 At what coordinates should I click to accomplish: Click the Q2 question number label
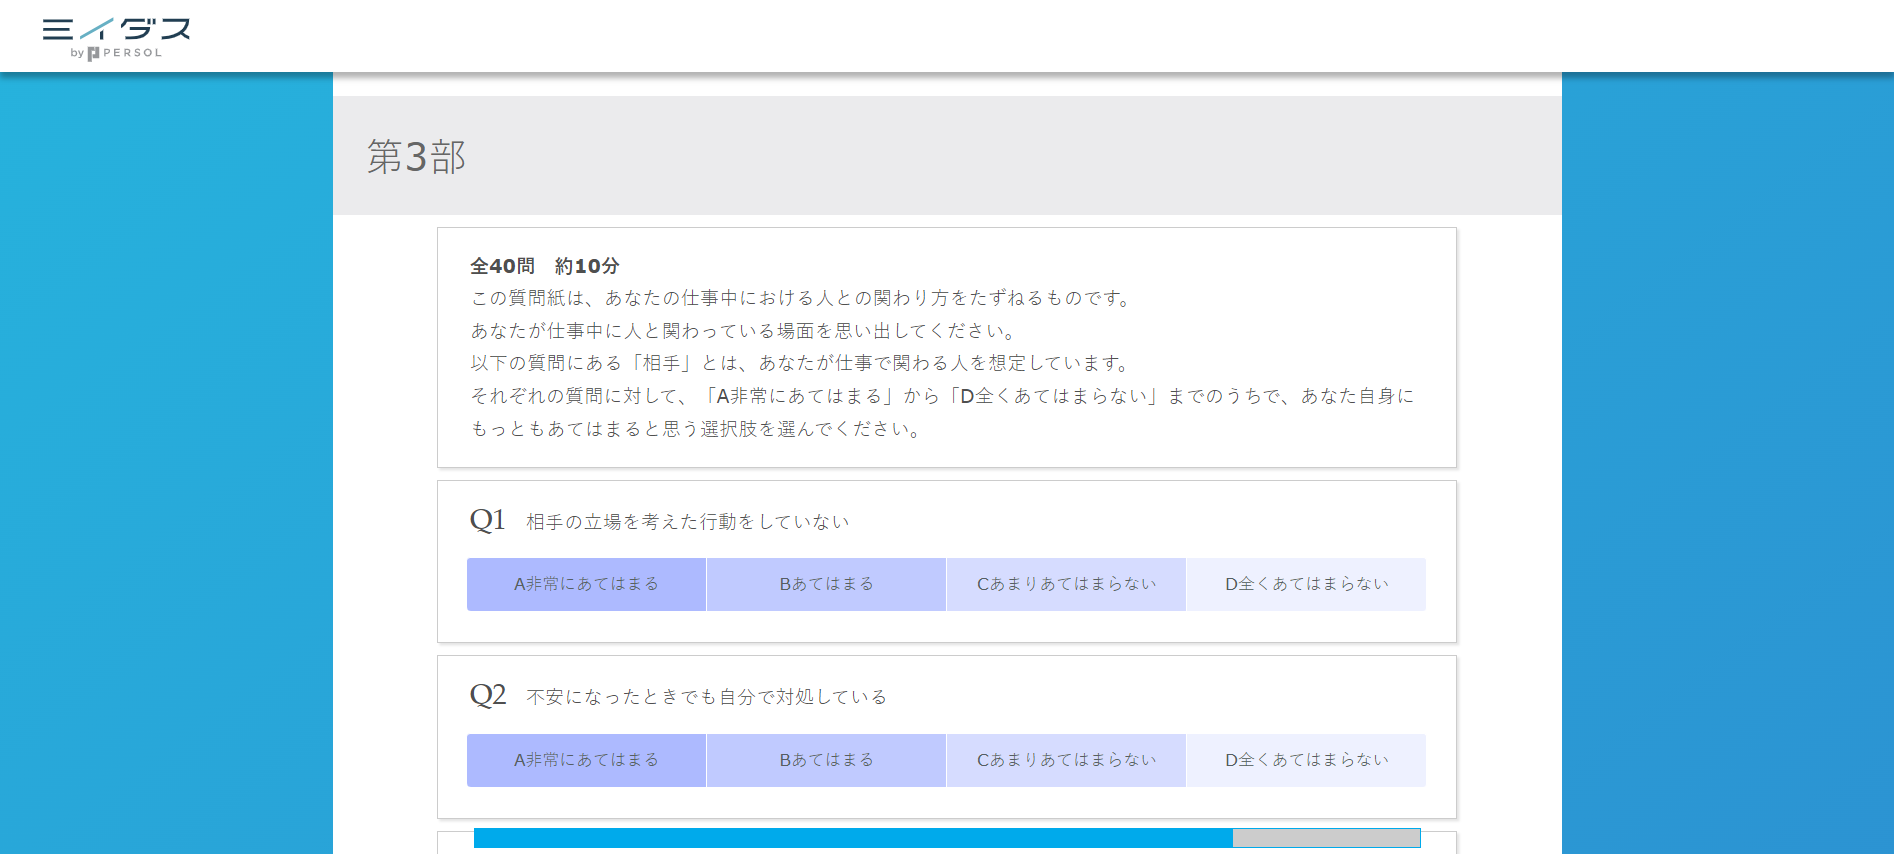click(487, 695)
